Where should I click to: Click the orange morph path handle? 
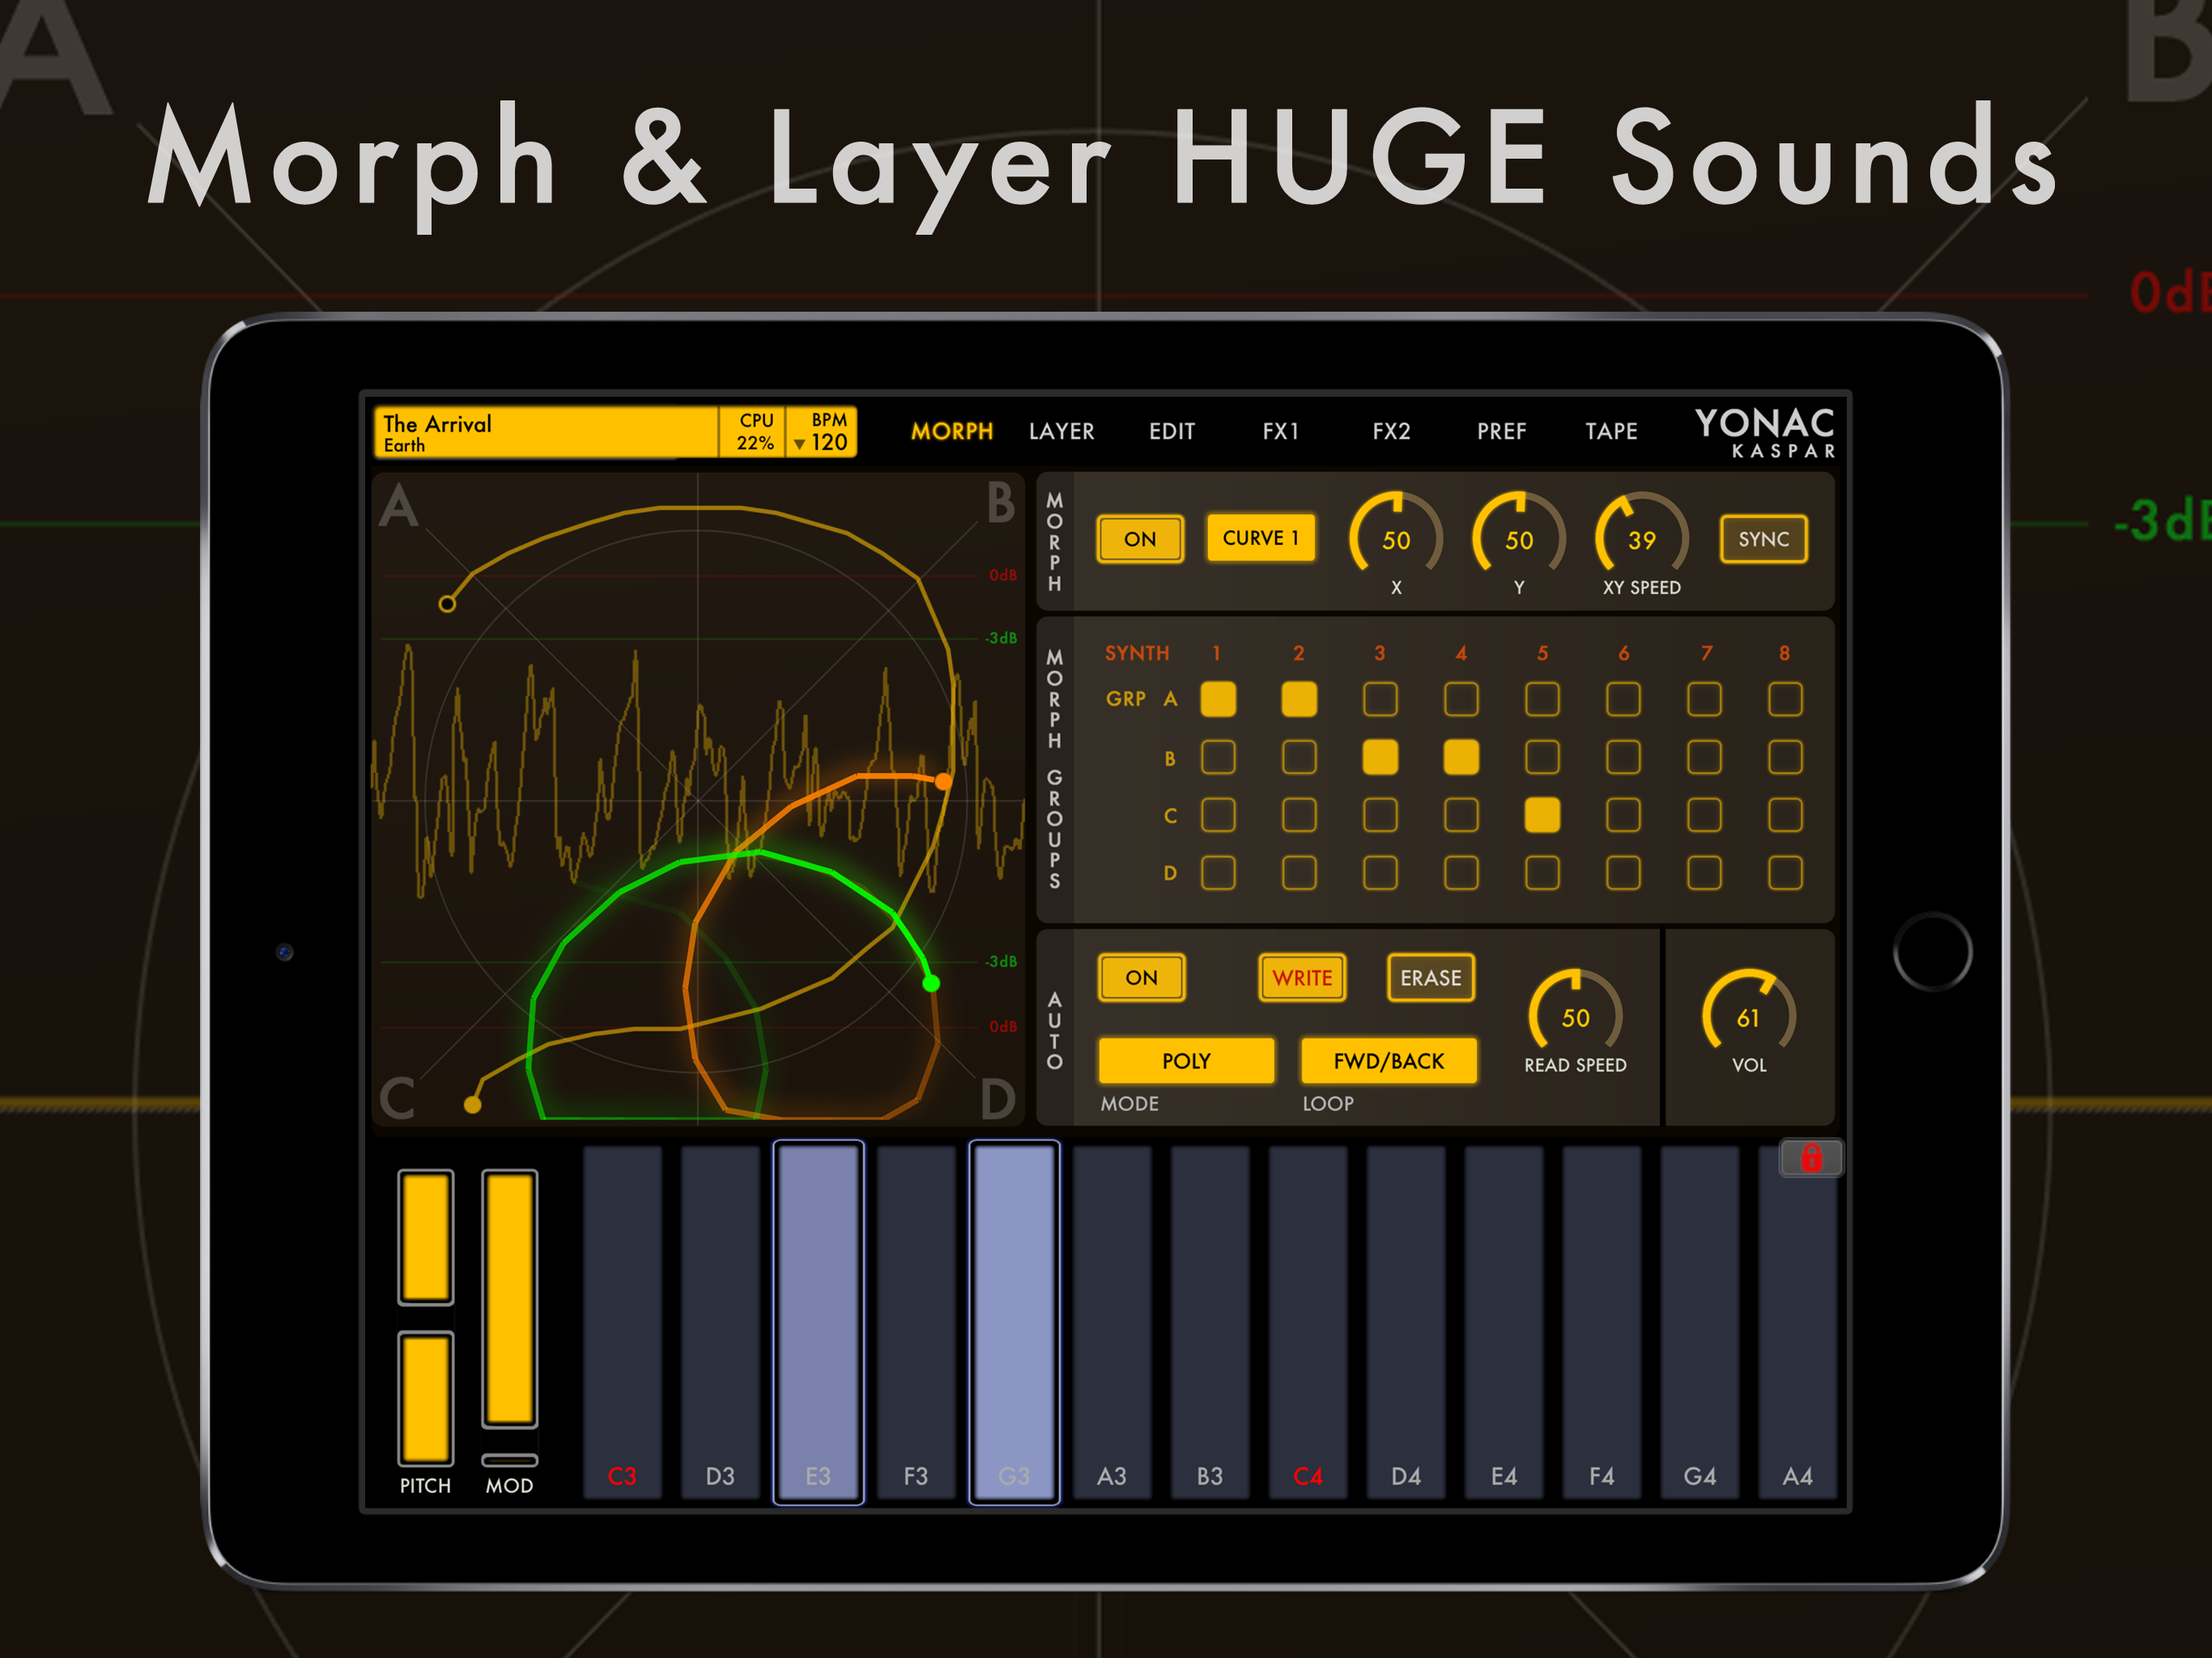pyautogui.click(x=943, y=782)
